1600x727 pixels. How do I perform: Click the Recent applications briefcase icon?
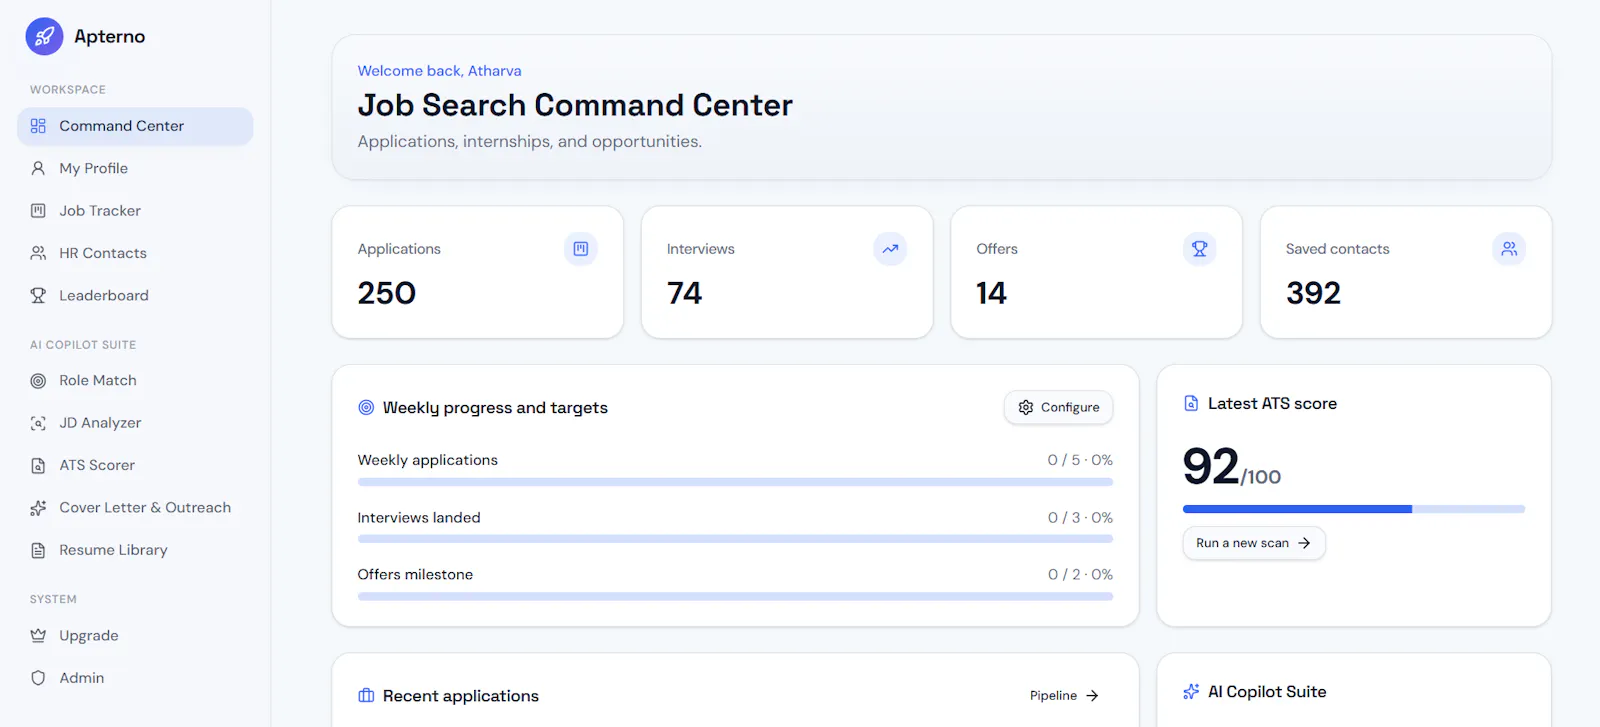(366, 695)
